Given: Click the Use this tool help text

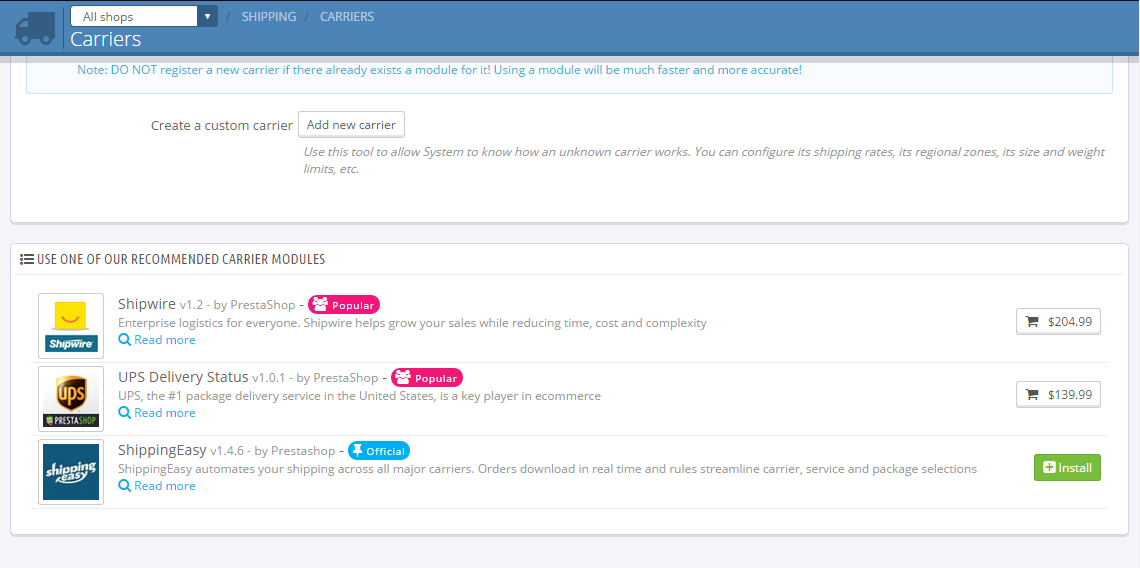Looking at the screenshot, I should [x=704, y=160].
